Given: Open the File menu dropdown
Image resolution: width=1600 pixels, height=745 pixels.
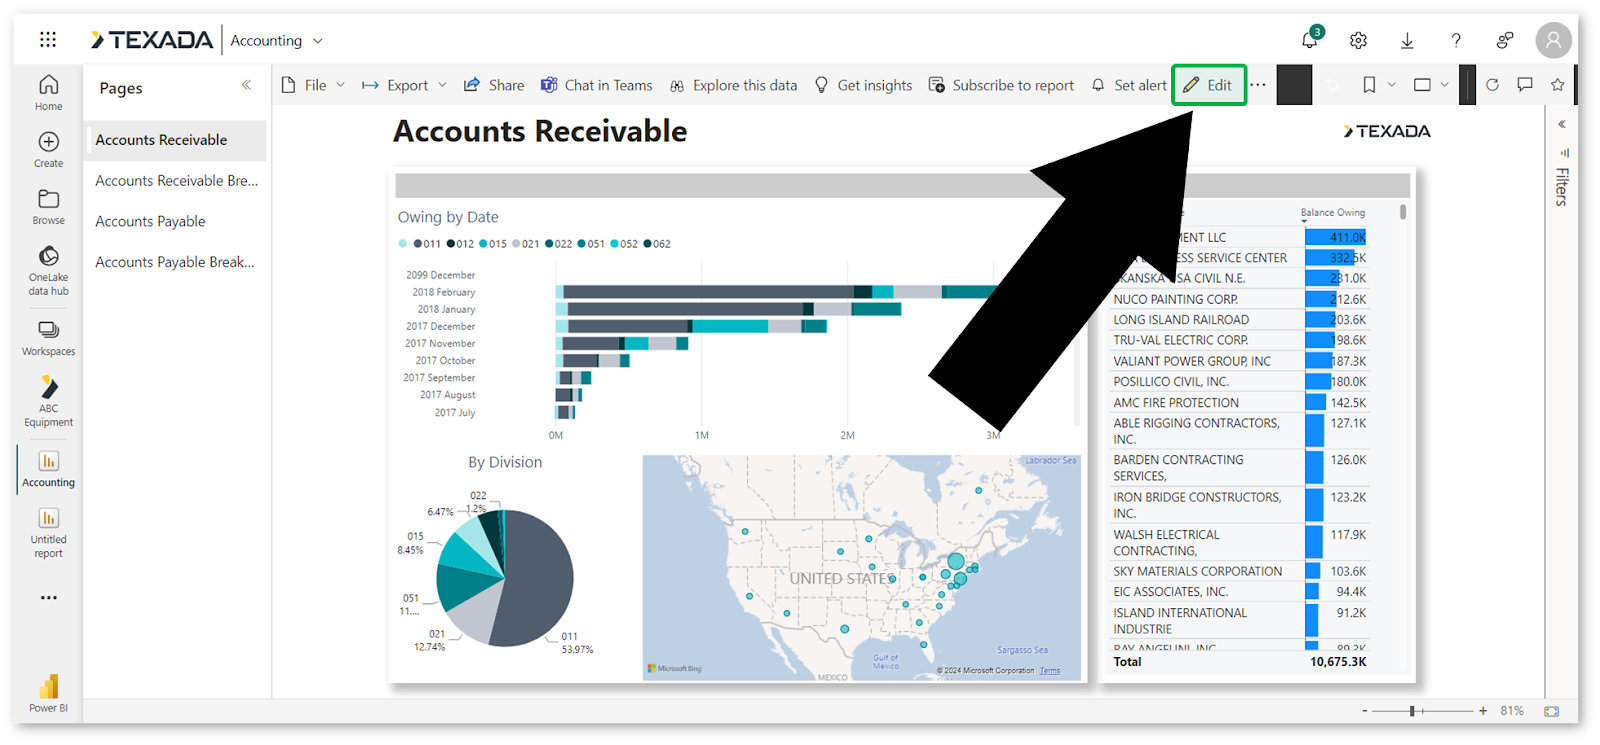Looking at the screenshot, I should tap(313, 85).
